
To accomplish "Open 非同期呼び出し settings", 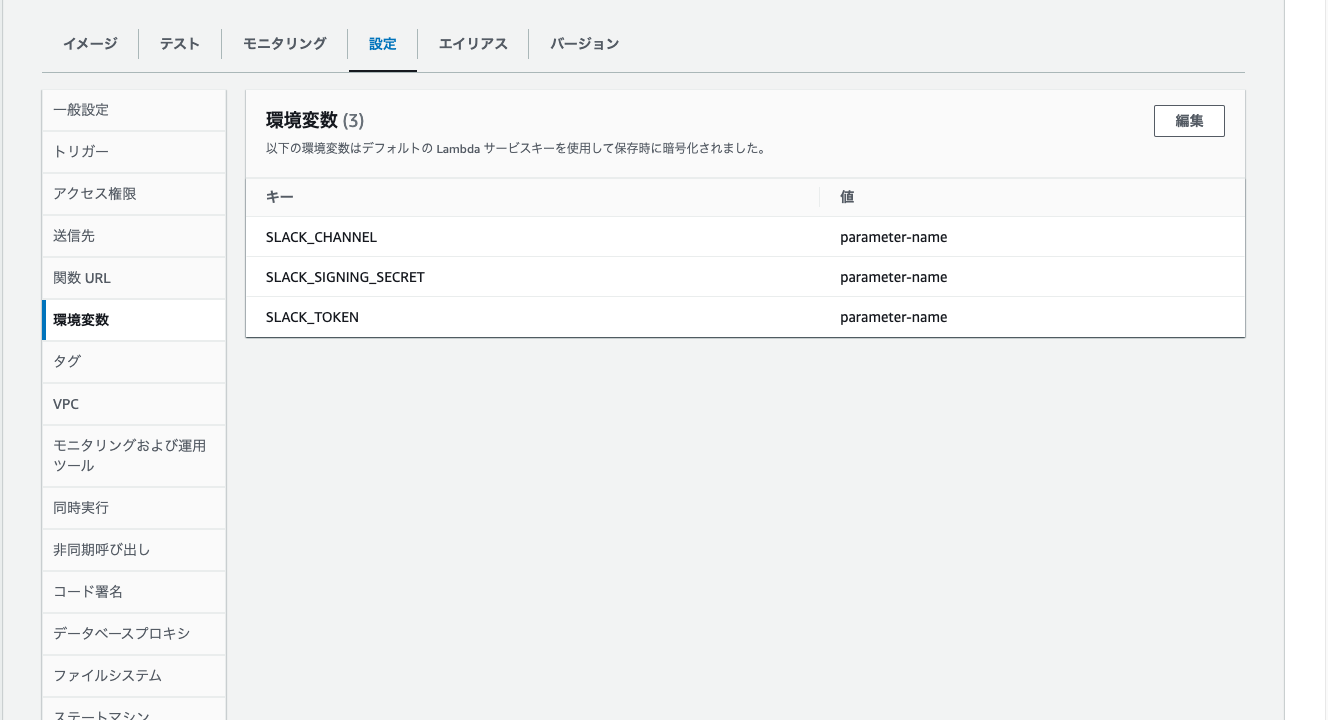I will (134, 550).
